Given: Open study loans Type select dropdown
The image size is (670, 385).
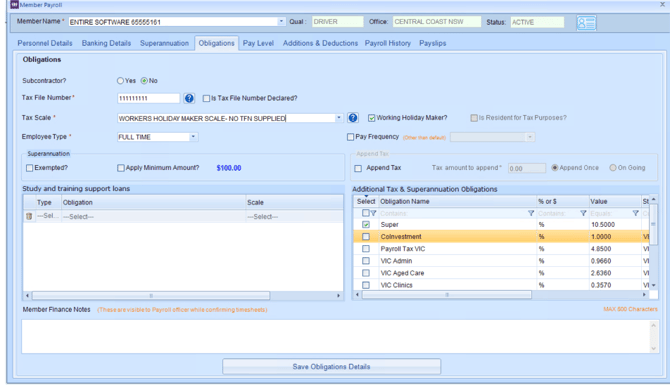Looking at the screenshot, I should tap(47, 216).
